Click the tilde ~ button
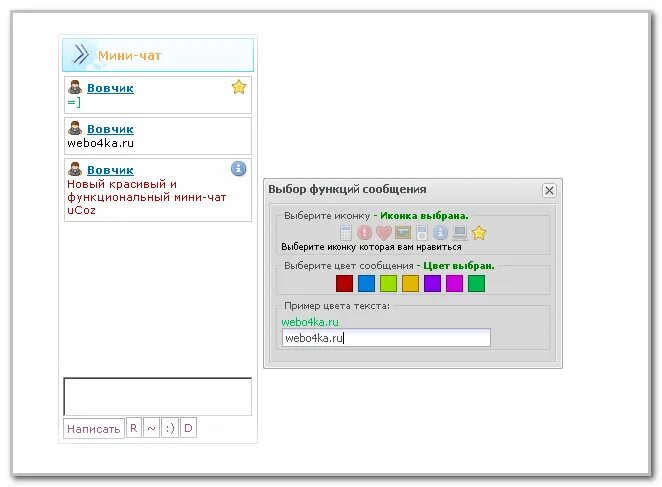 pos(151,428)
